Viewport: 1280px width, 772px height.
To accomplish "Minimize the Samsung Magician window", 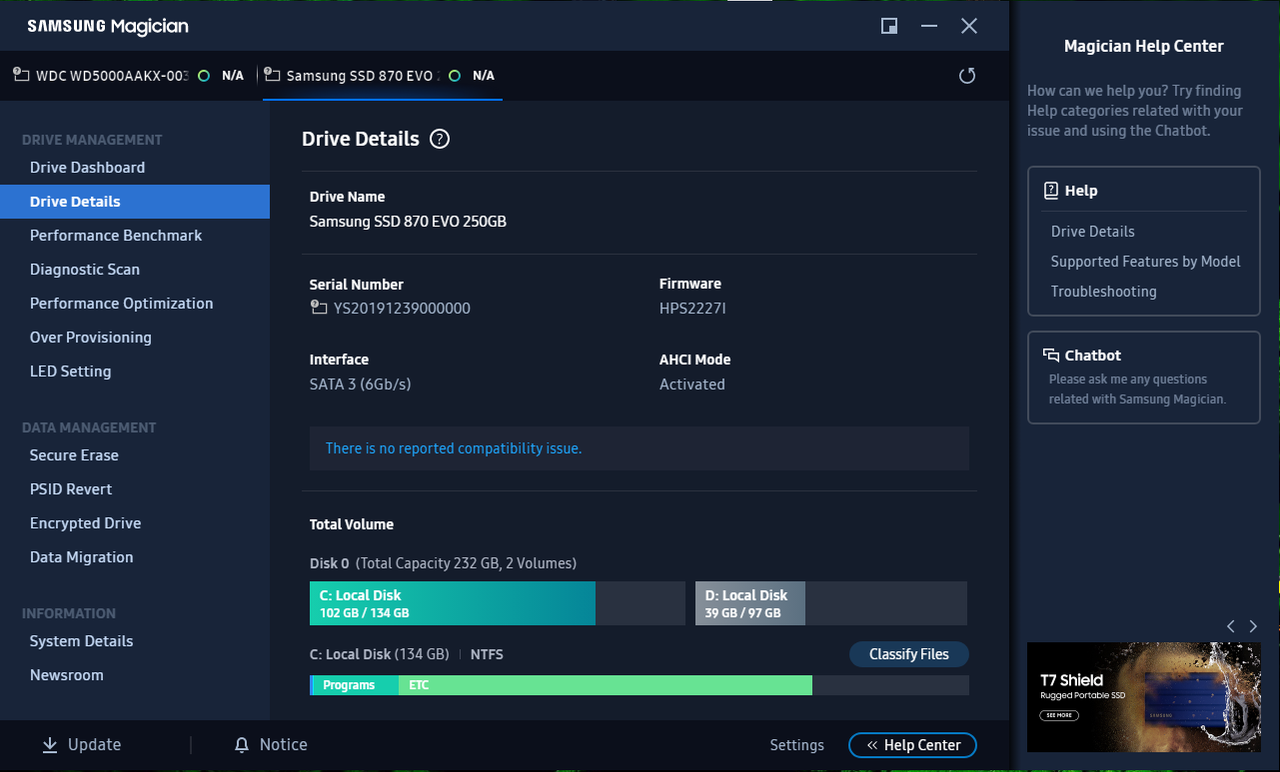I will tap(929, 26).
